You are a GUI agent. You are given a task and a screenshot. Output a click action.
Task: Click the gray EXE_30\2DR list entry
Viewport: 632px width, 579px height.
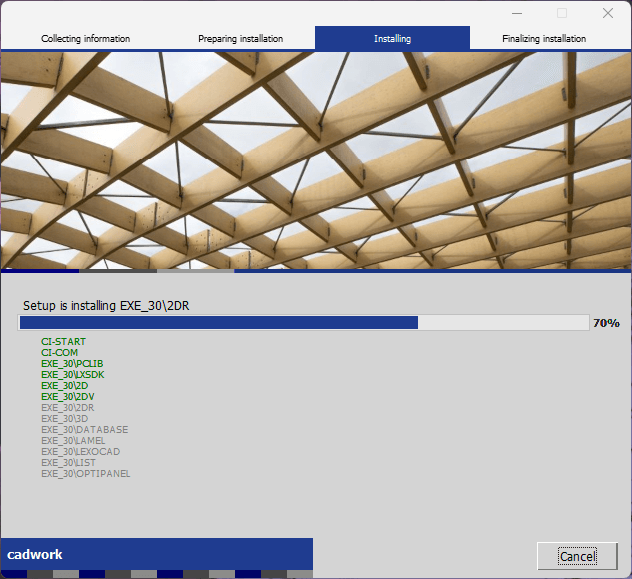tap(68, 408)
